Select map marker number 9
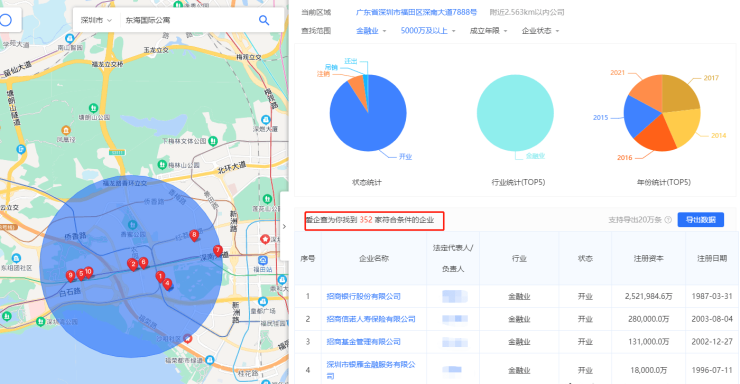The height and width of the screenshot is (384, 740). point(70,276)
